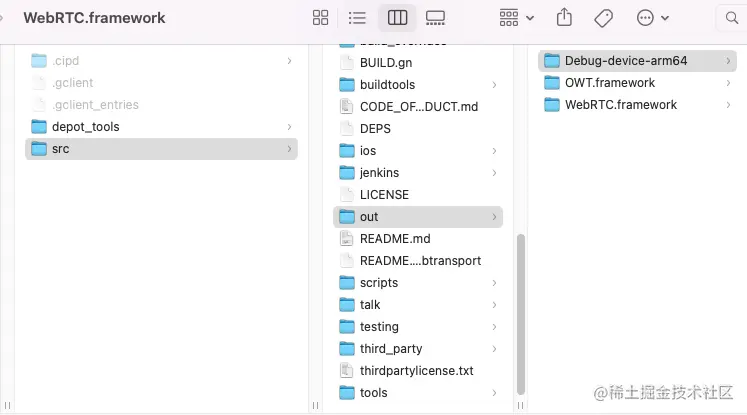
Task: Click the buildtools folder icon
Action: click(x=347, y=85)
